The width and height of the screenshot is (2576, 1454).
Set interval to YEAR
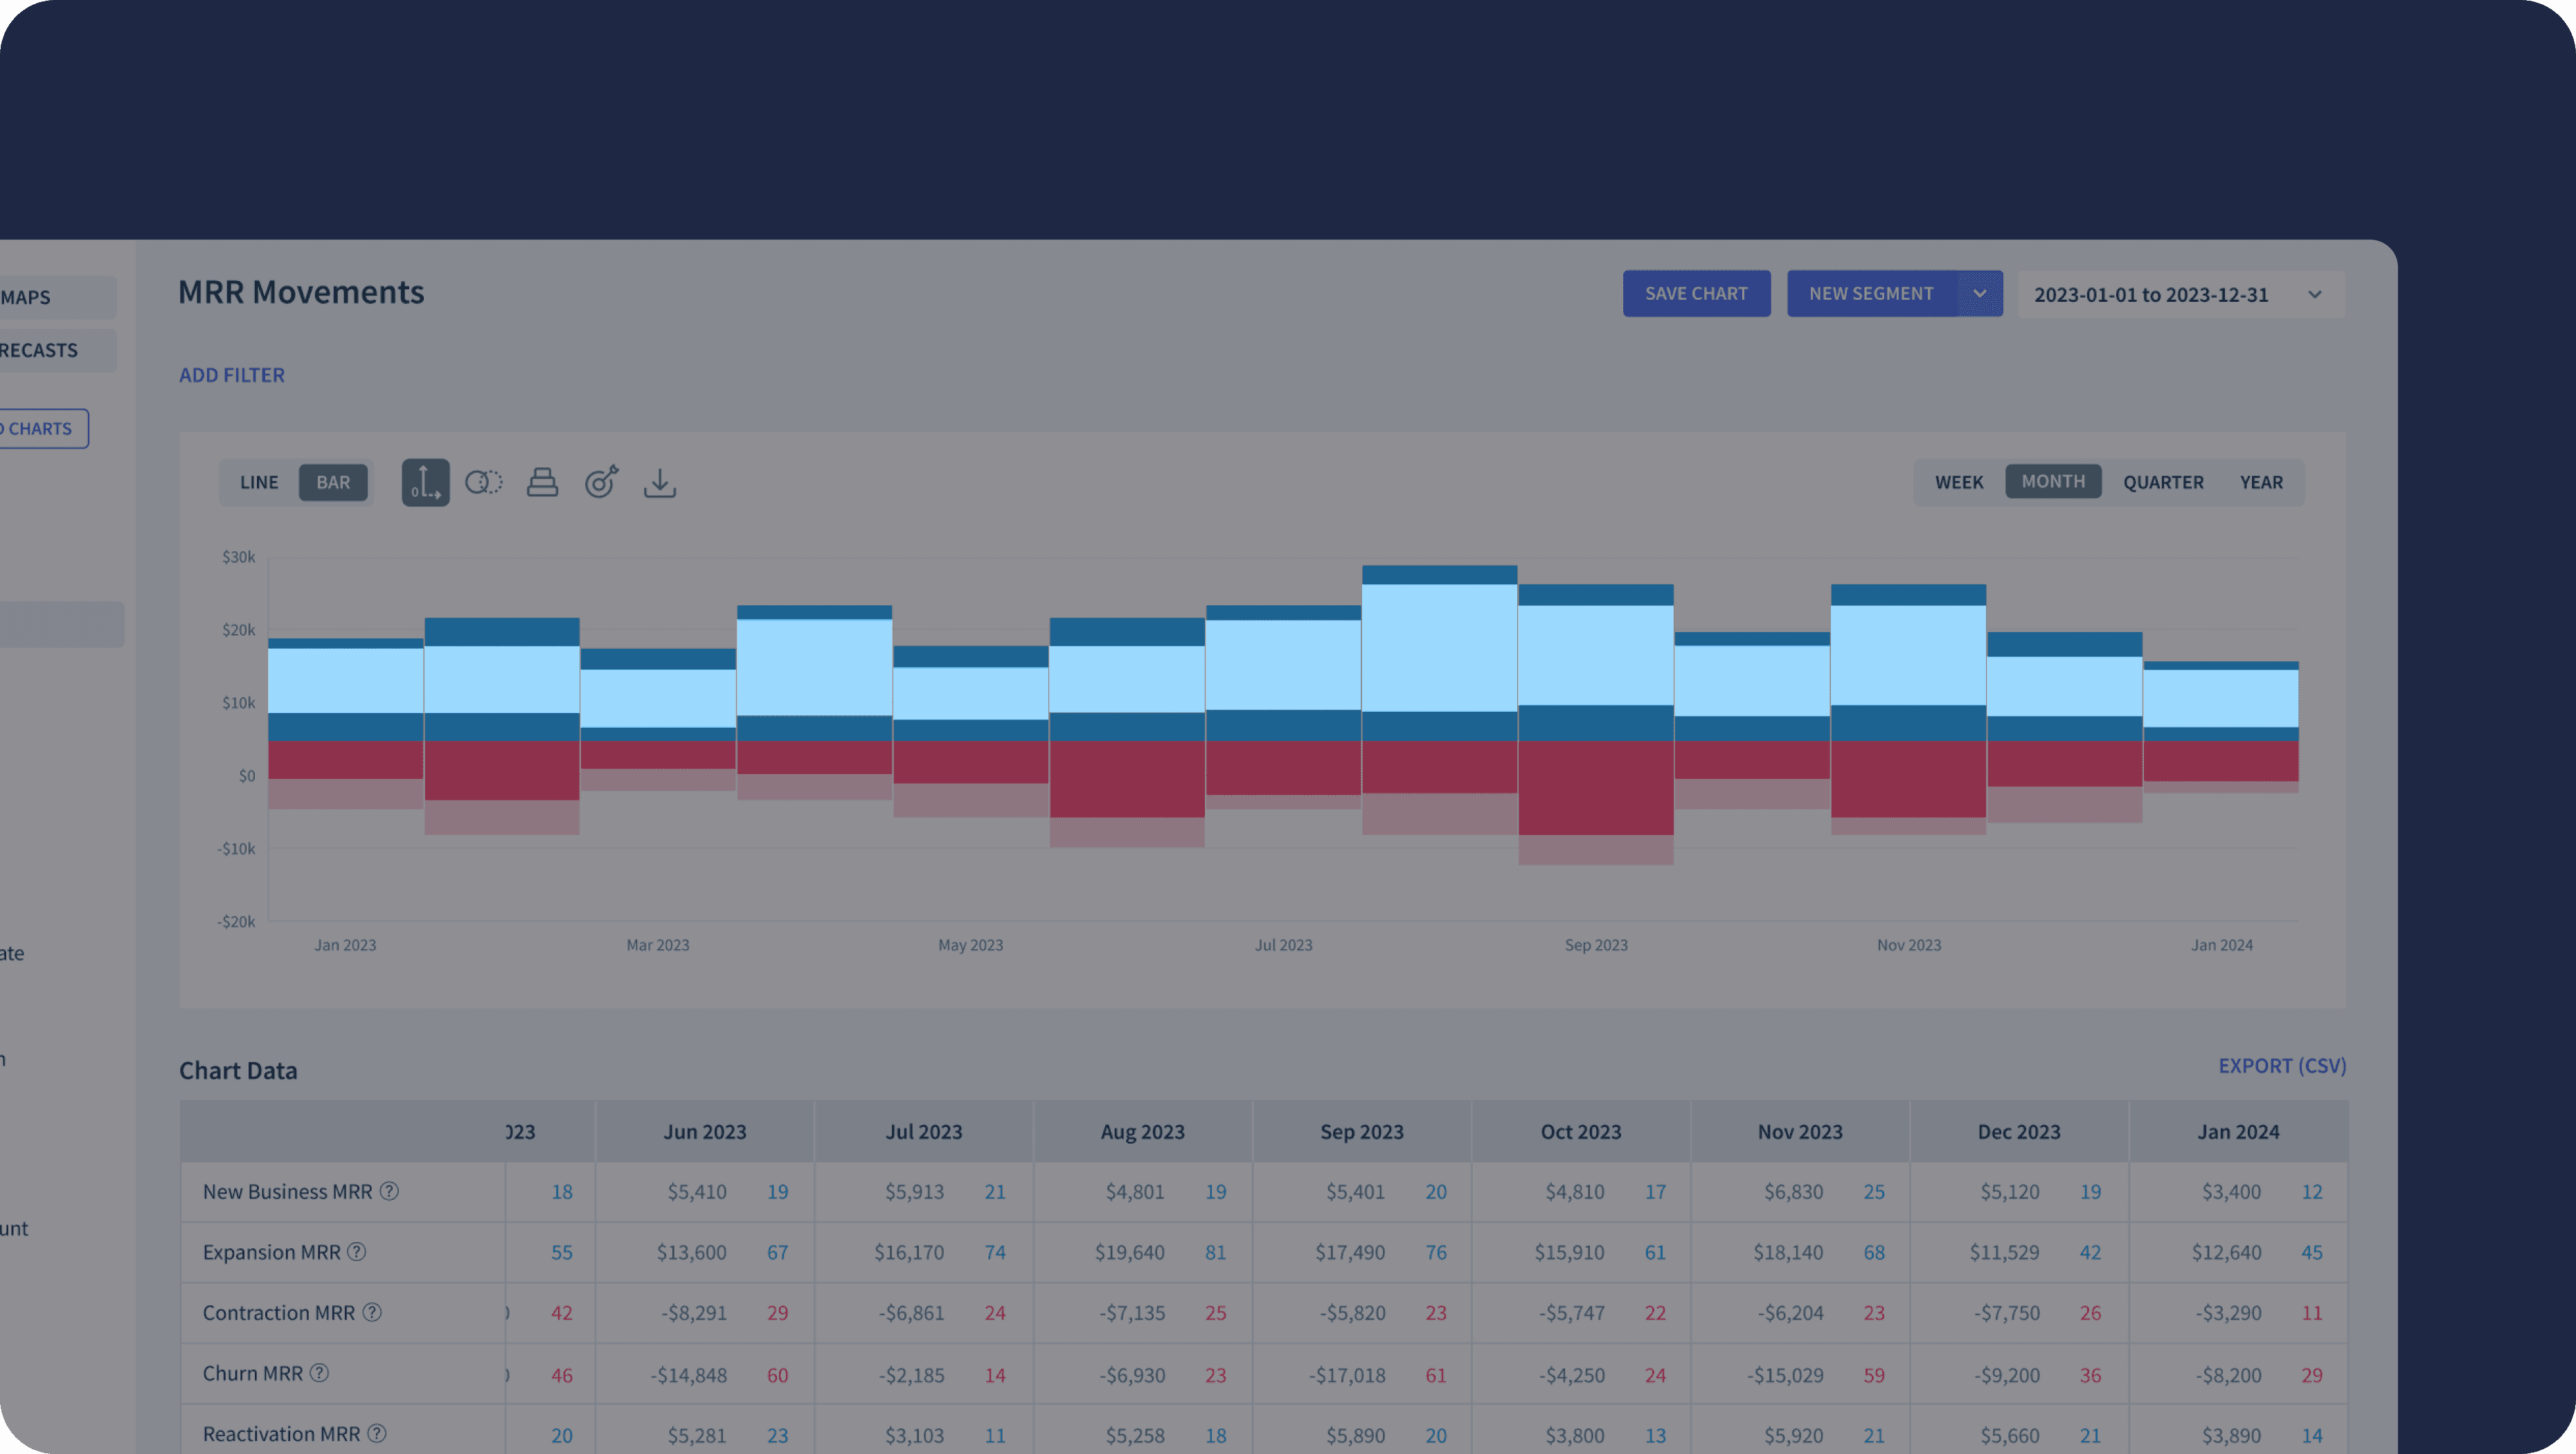2261,483
